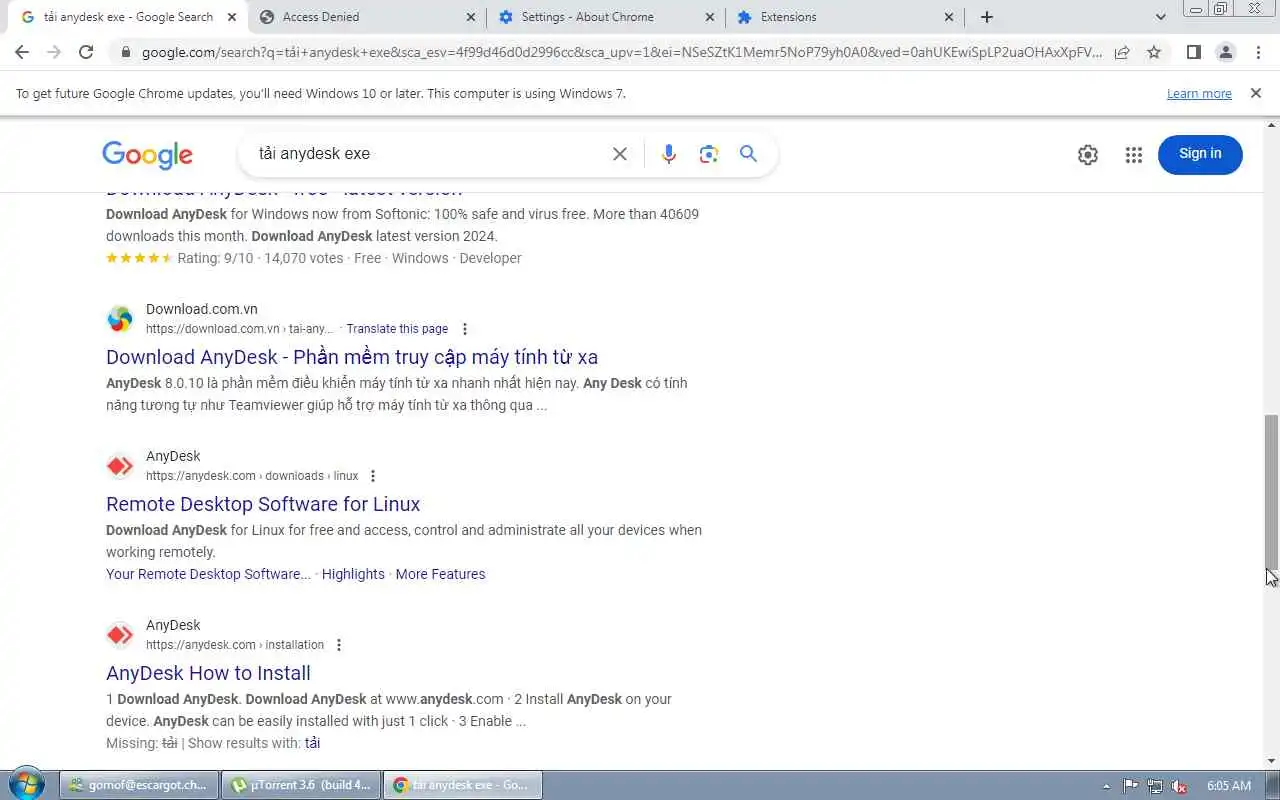The width and height of the screenshot is (1280, 800).
Task: Select the tải anydesk exe Google Search tab
Action: tap(128, 17)
